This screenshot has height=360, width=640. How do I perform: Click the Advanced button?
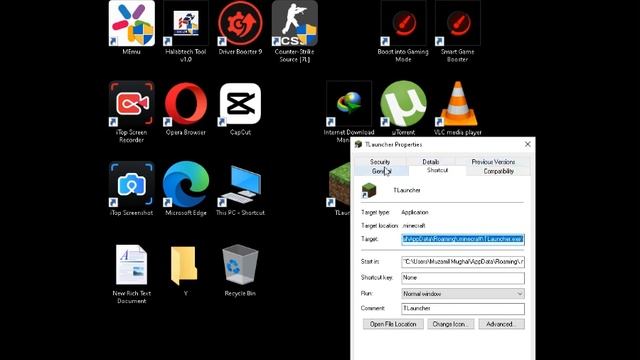coord(501,324)
